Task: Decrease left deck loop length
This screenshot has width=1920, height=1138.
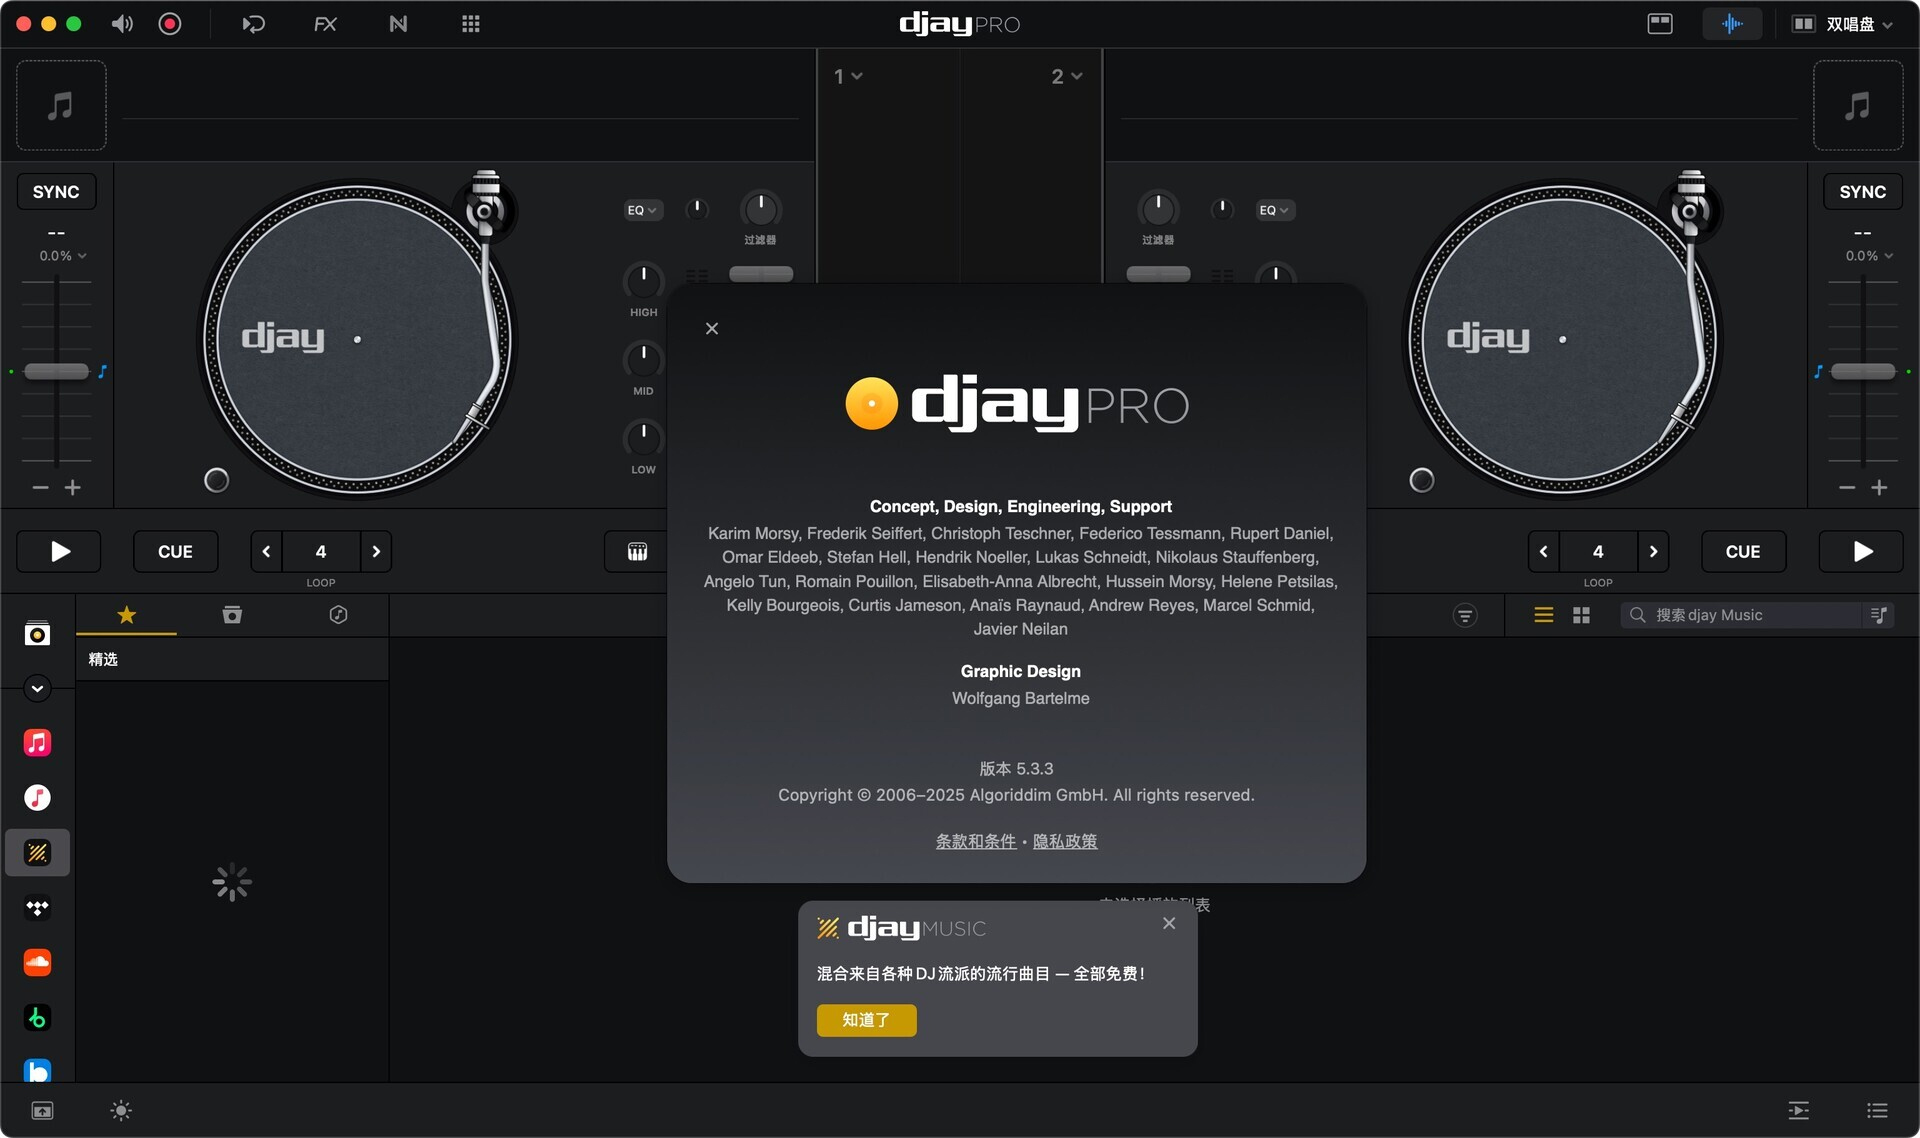Action: (x=266, y=551)
